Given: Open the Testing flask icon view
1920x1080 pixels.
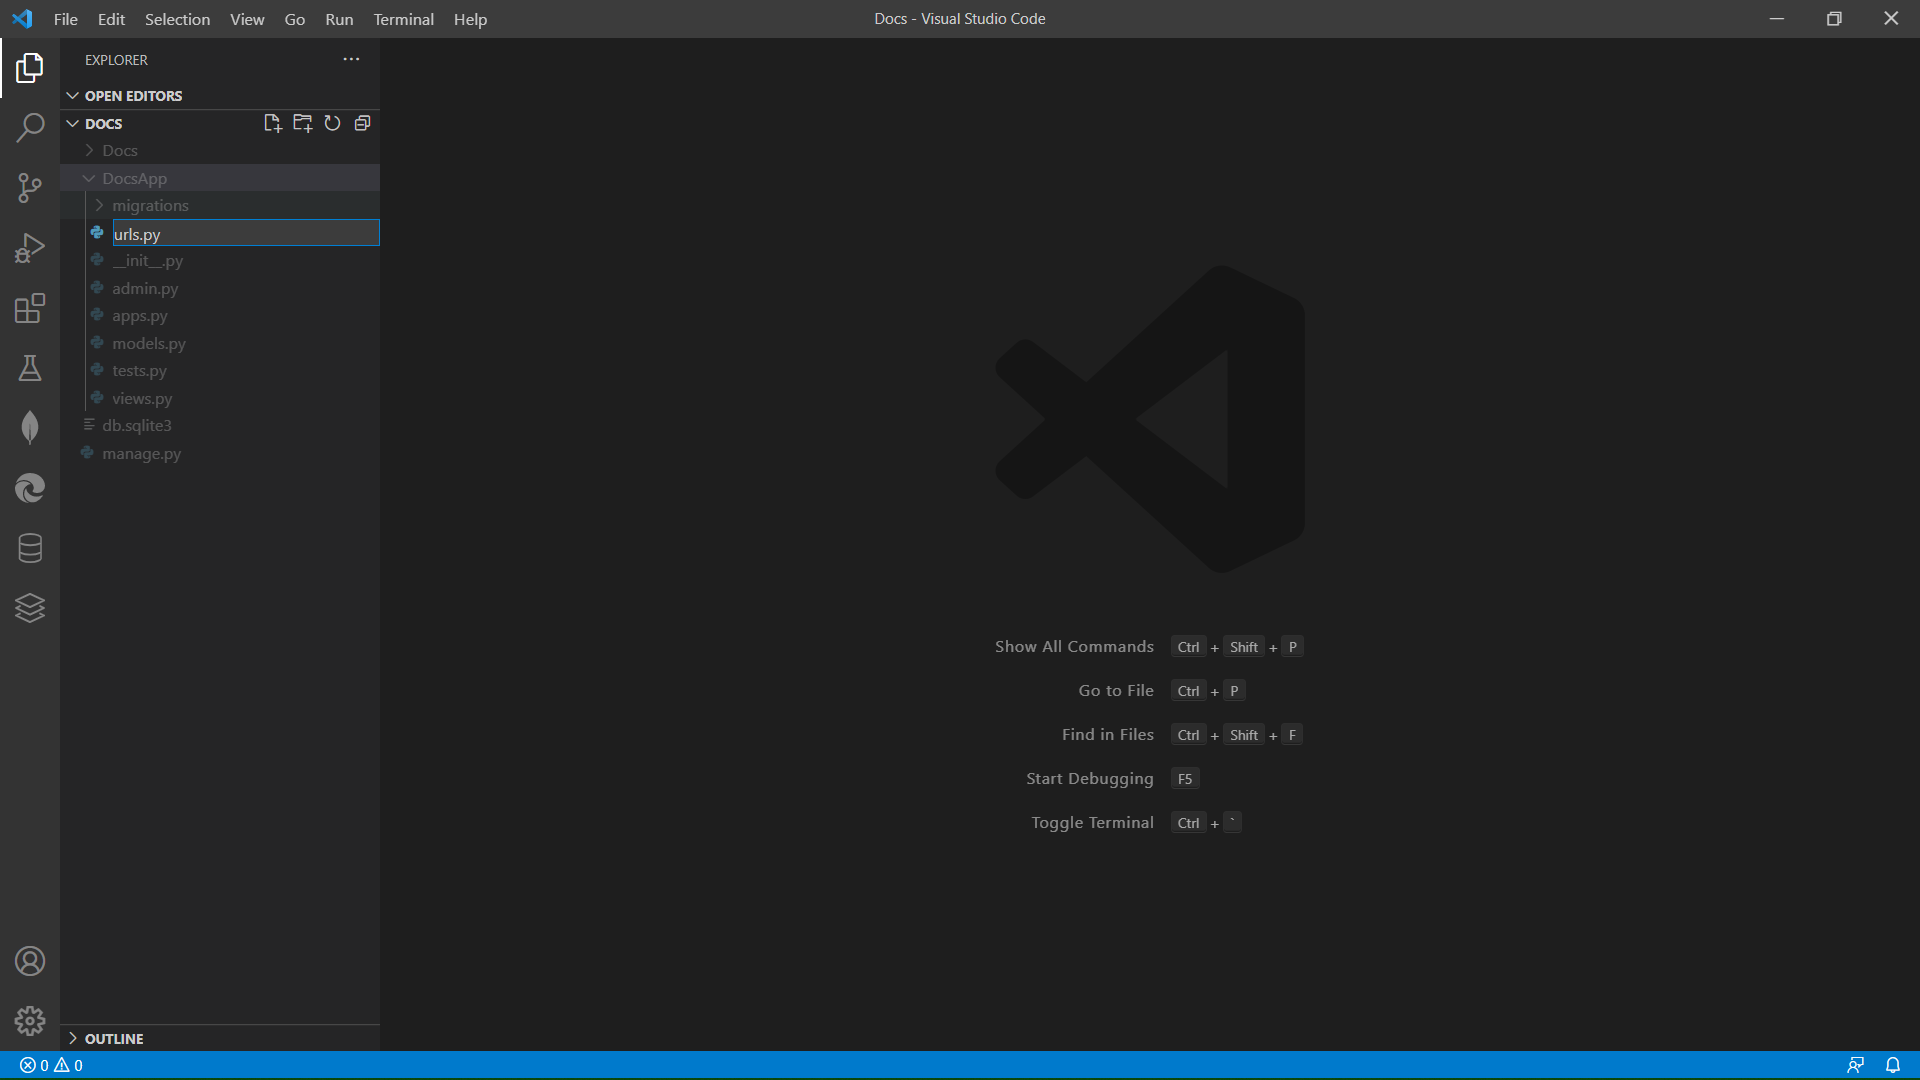Looking at the screenshot, I should (30, 368).
